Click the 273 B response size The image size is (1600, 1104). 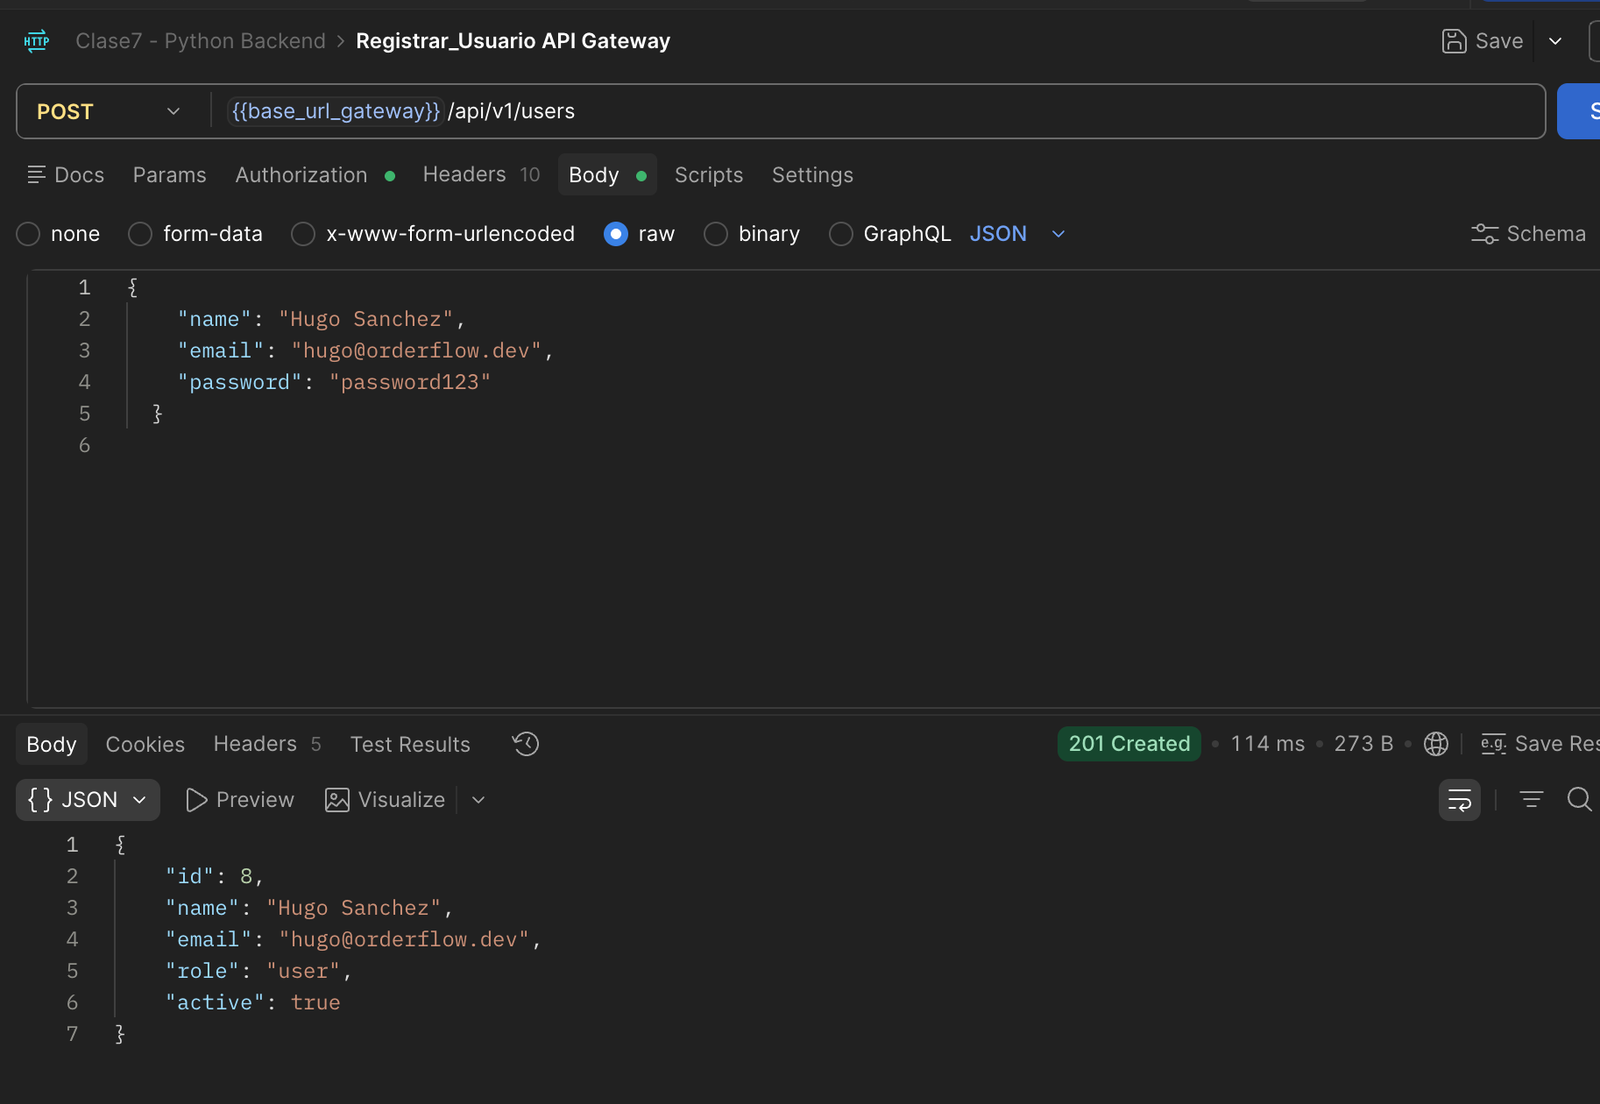1363,744
